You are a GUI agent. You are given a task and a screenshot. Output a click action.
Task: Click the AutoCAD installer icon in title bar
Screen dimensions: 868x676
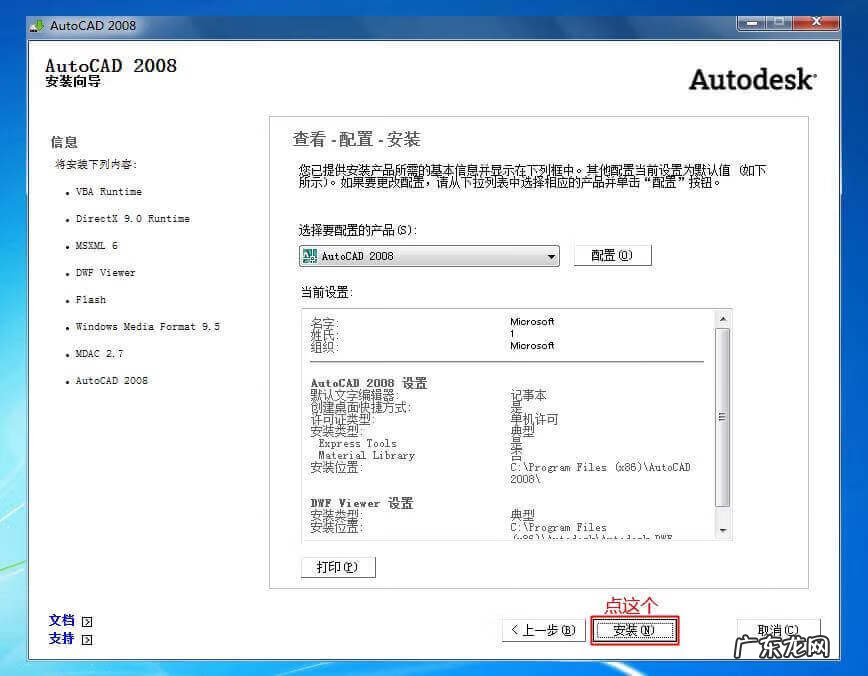coord(37,25)
